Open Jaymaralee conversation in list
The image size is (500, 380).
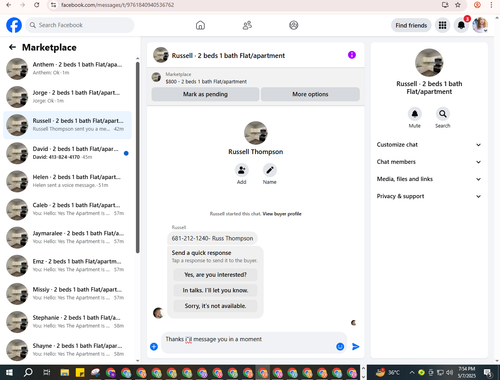click(68, 237)
